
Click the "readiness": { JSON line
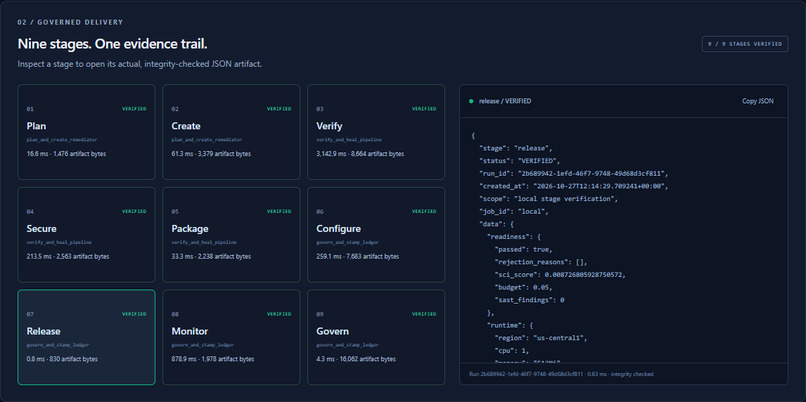click(x=514, y=236)
